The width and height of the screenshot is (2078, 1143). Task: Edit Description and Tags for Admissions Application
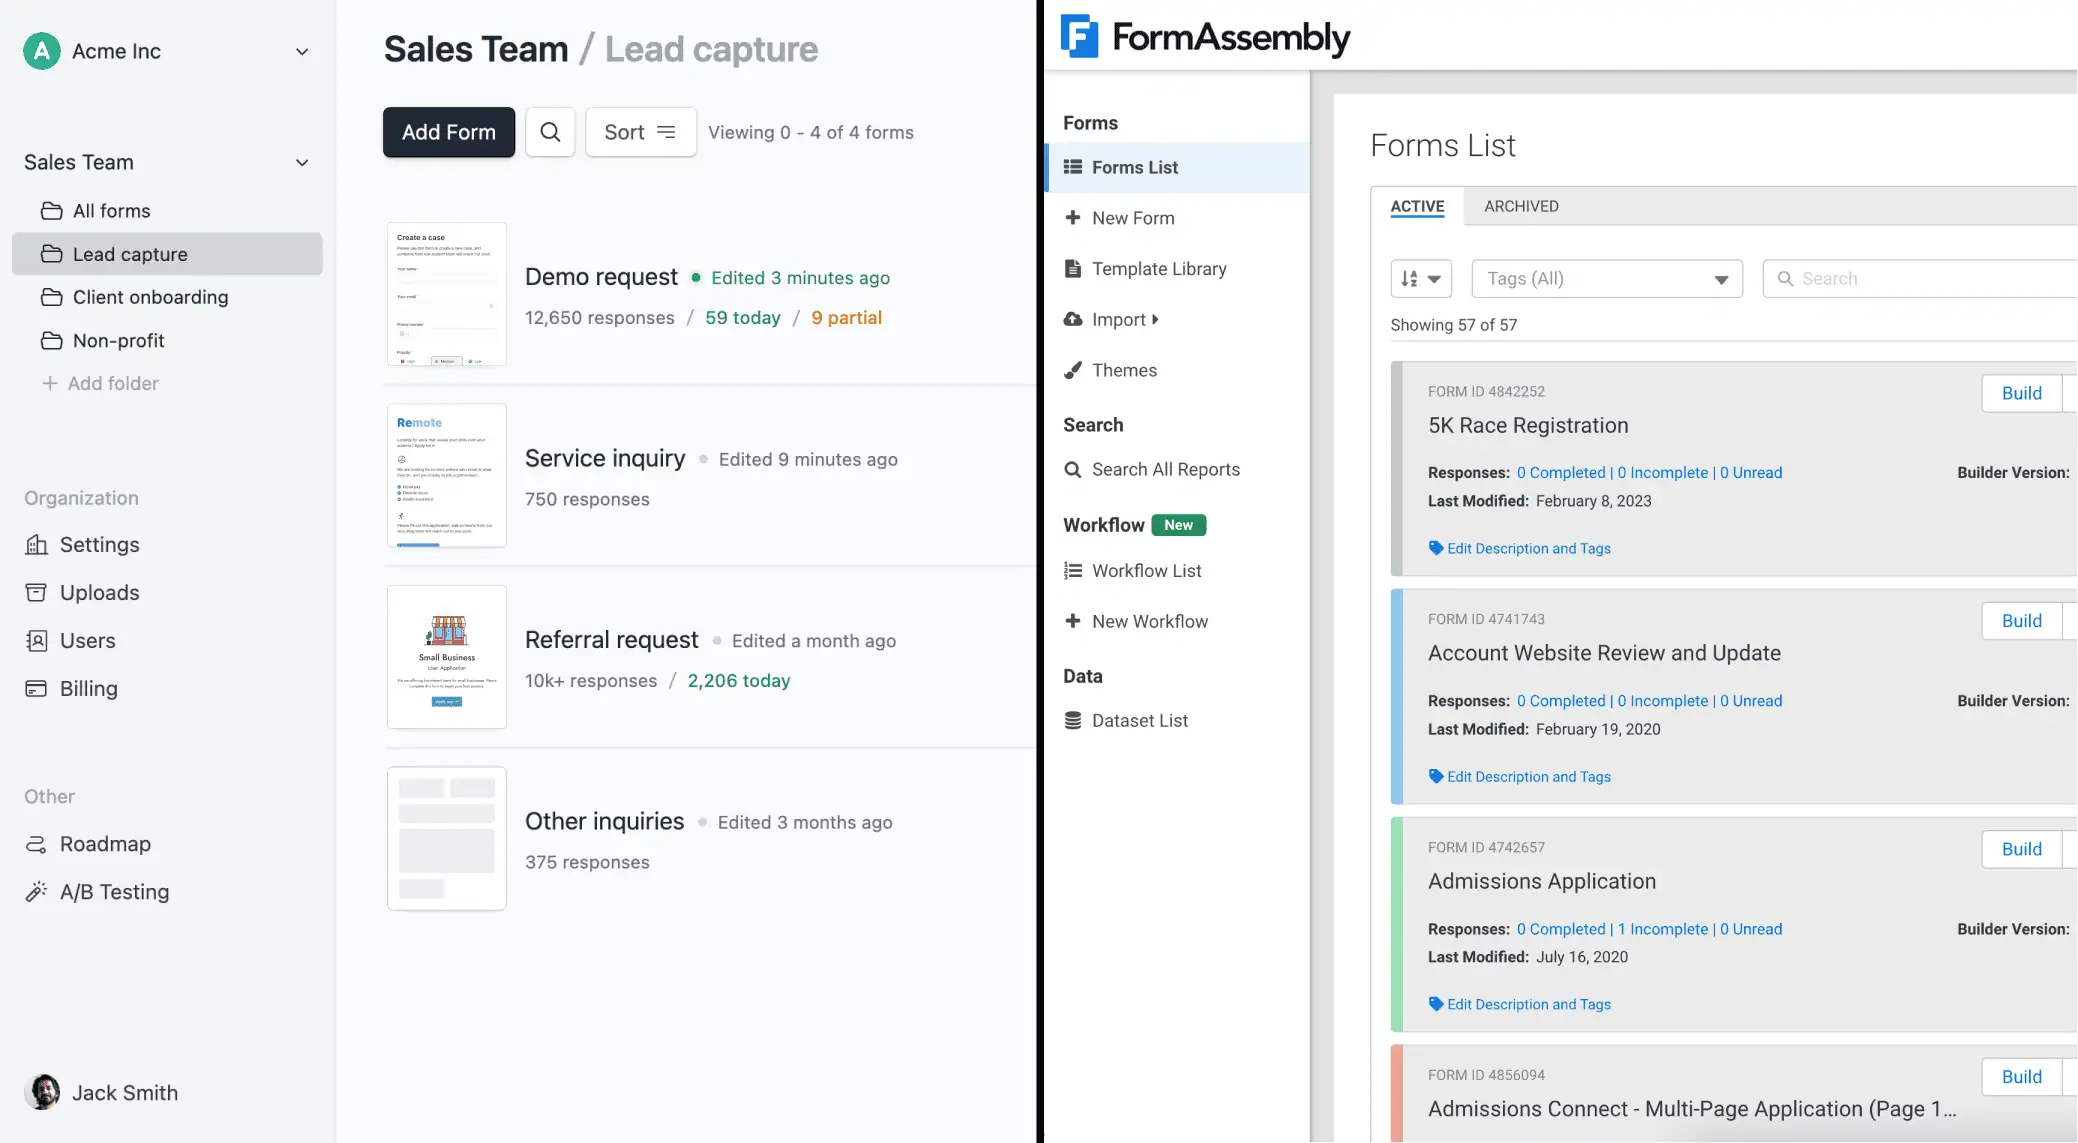[1520, 1004]
